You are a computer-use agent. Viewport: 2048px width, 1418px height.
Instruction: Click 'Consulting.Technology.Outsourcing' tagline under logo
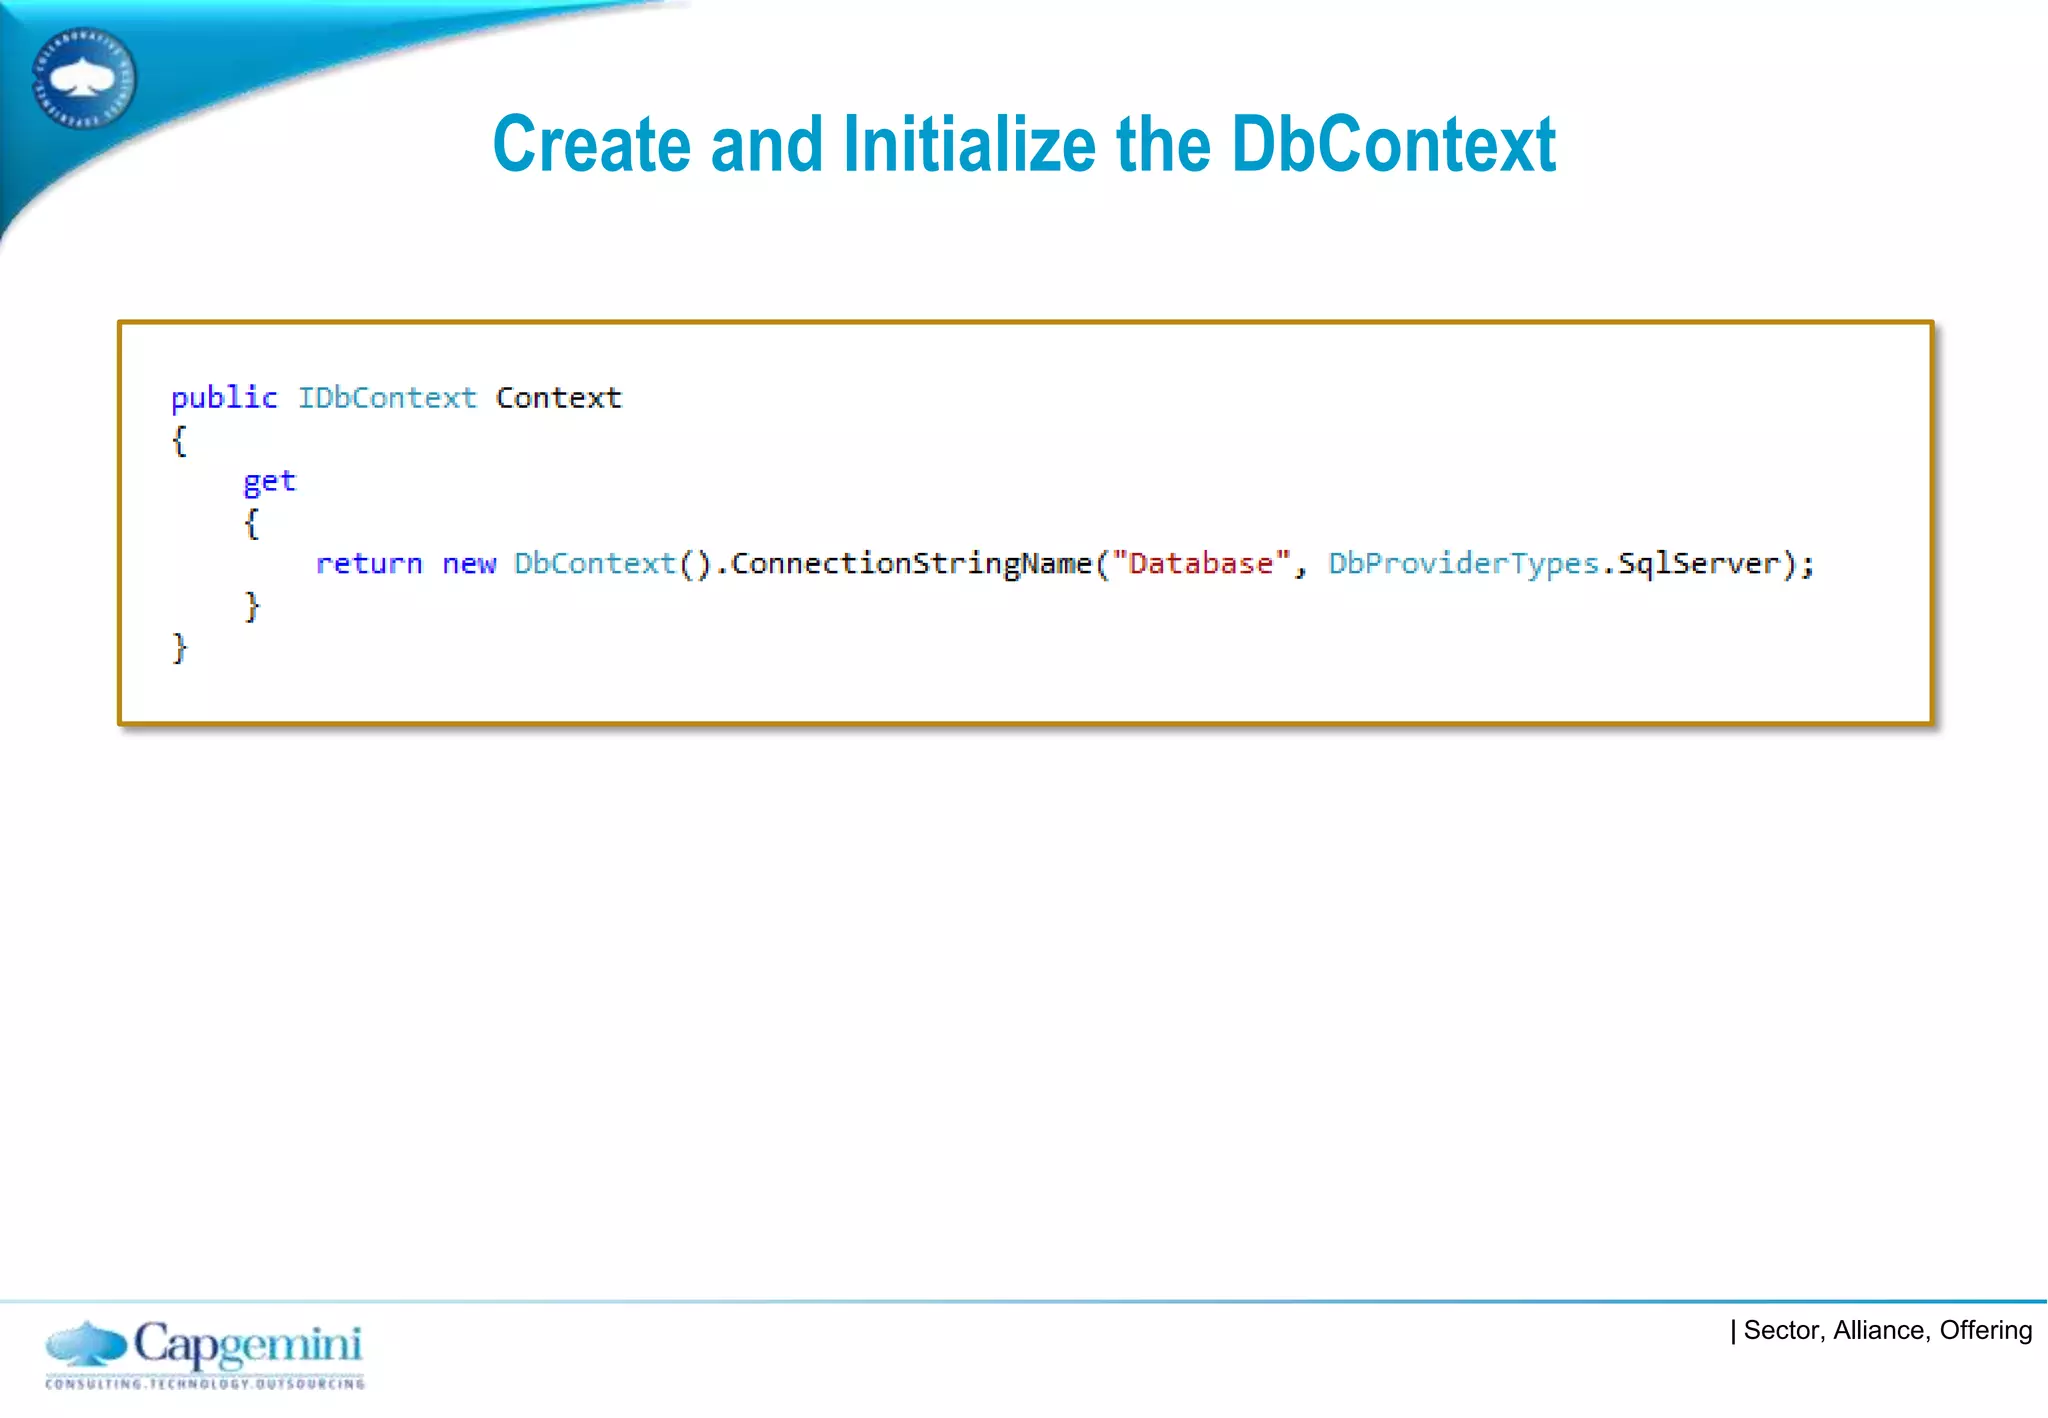pos(205,1384)
